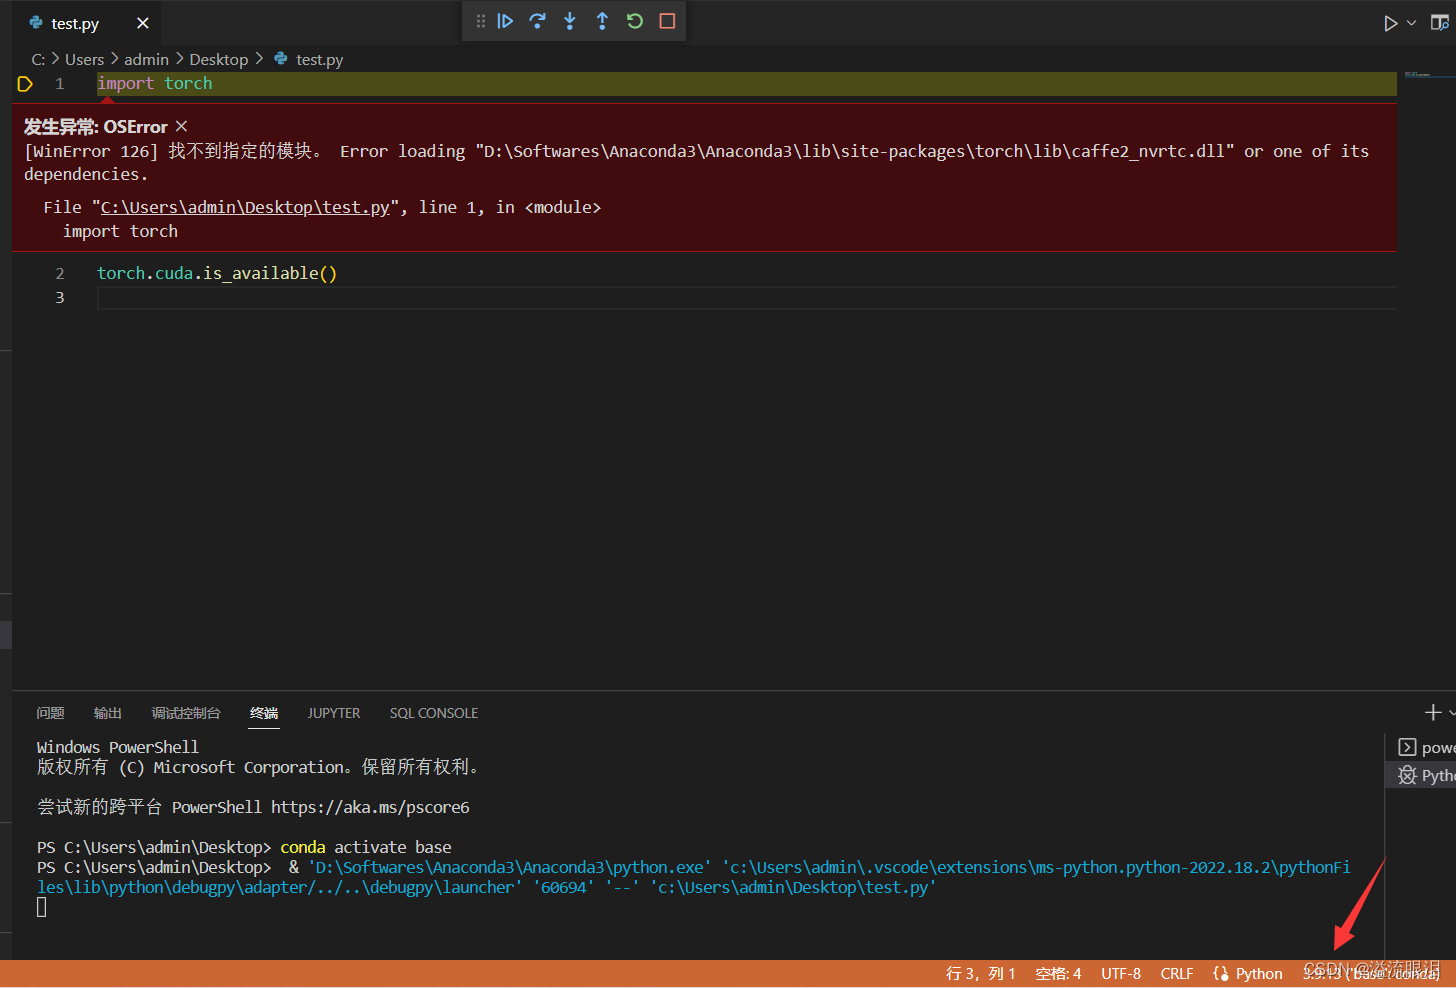
Task: Click the import torch code line
Action: [155, 84]
